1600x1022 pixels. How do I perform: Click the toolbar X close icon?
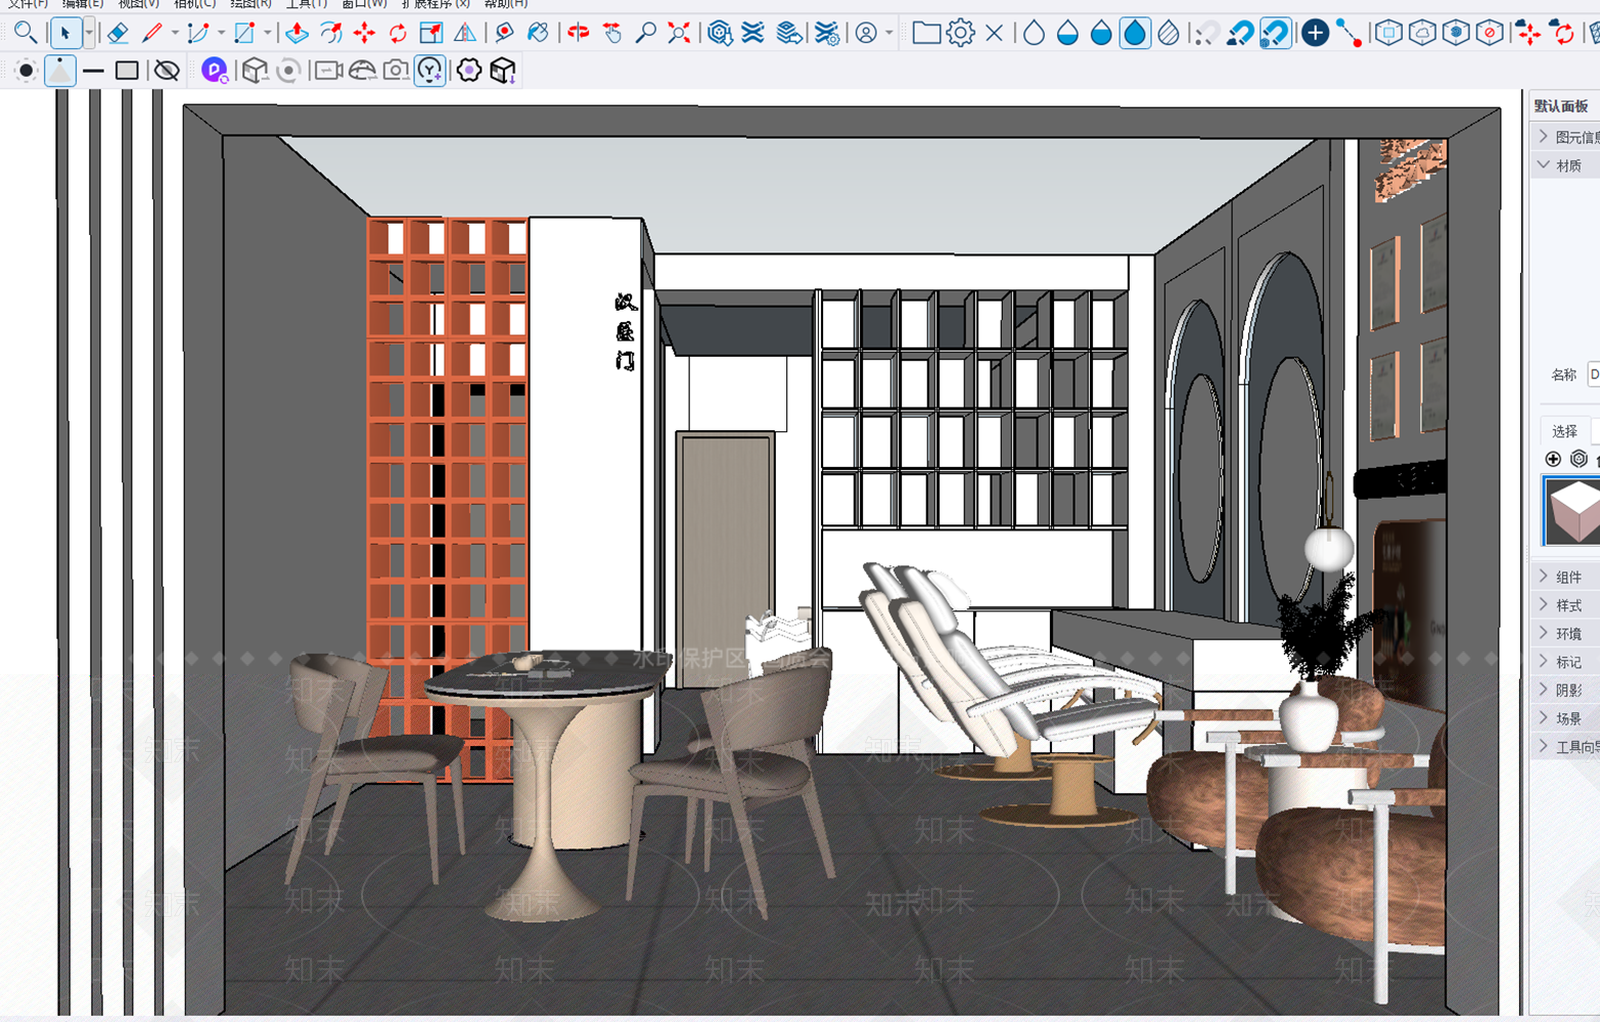(x=994, y=33)
